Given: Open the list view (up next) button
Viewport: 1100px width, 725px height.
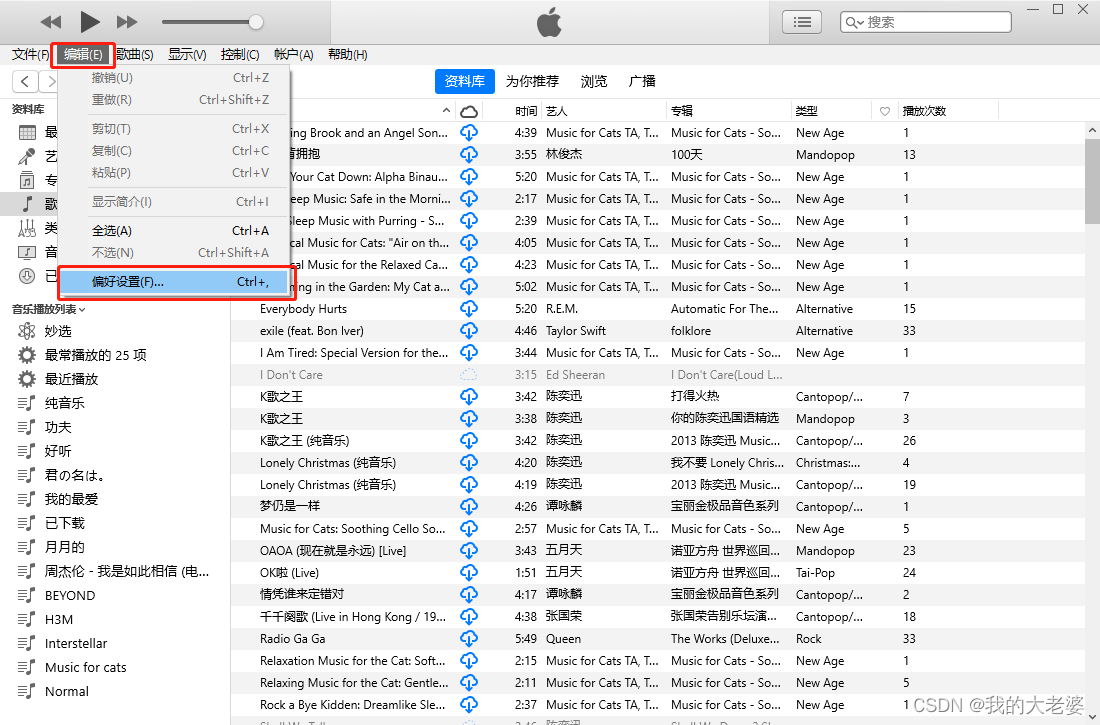Looking at the screenshot, I should 802,22.
